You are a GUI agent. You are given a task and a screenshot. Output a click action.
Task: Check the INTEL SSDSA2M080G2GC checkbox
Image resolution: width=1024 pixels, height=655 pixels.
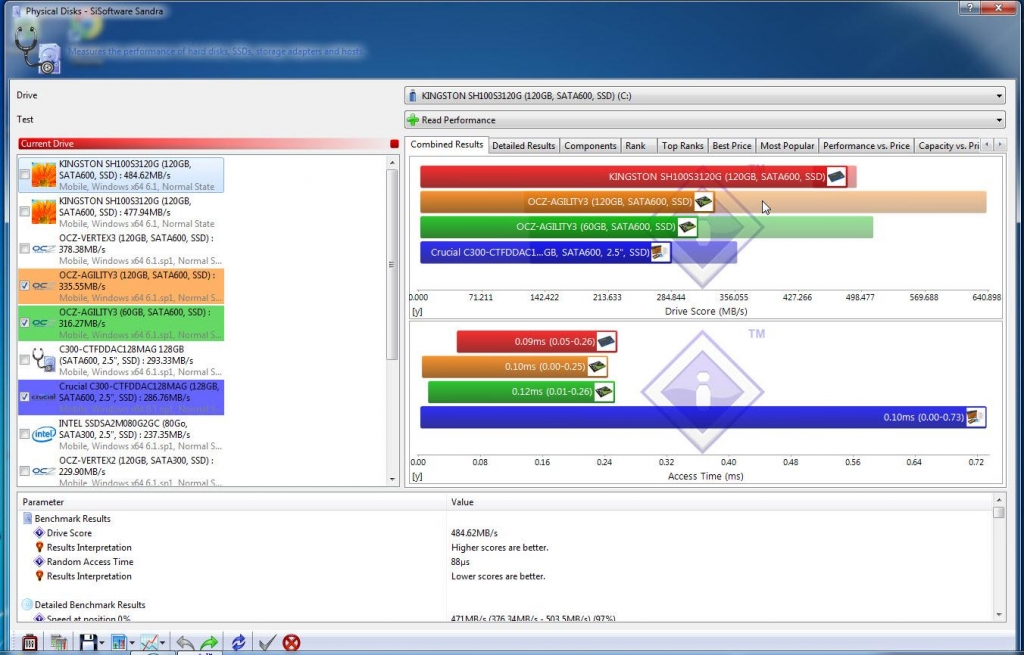[x=26, y=434]
